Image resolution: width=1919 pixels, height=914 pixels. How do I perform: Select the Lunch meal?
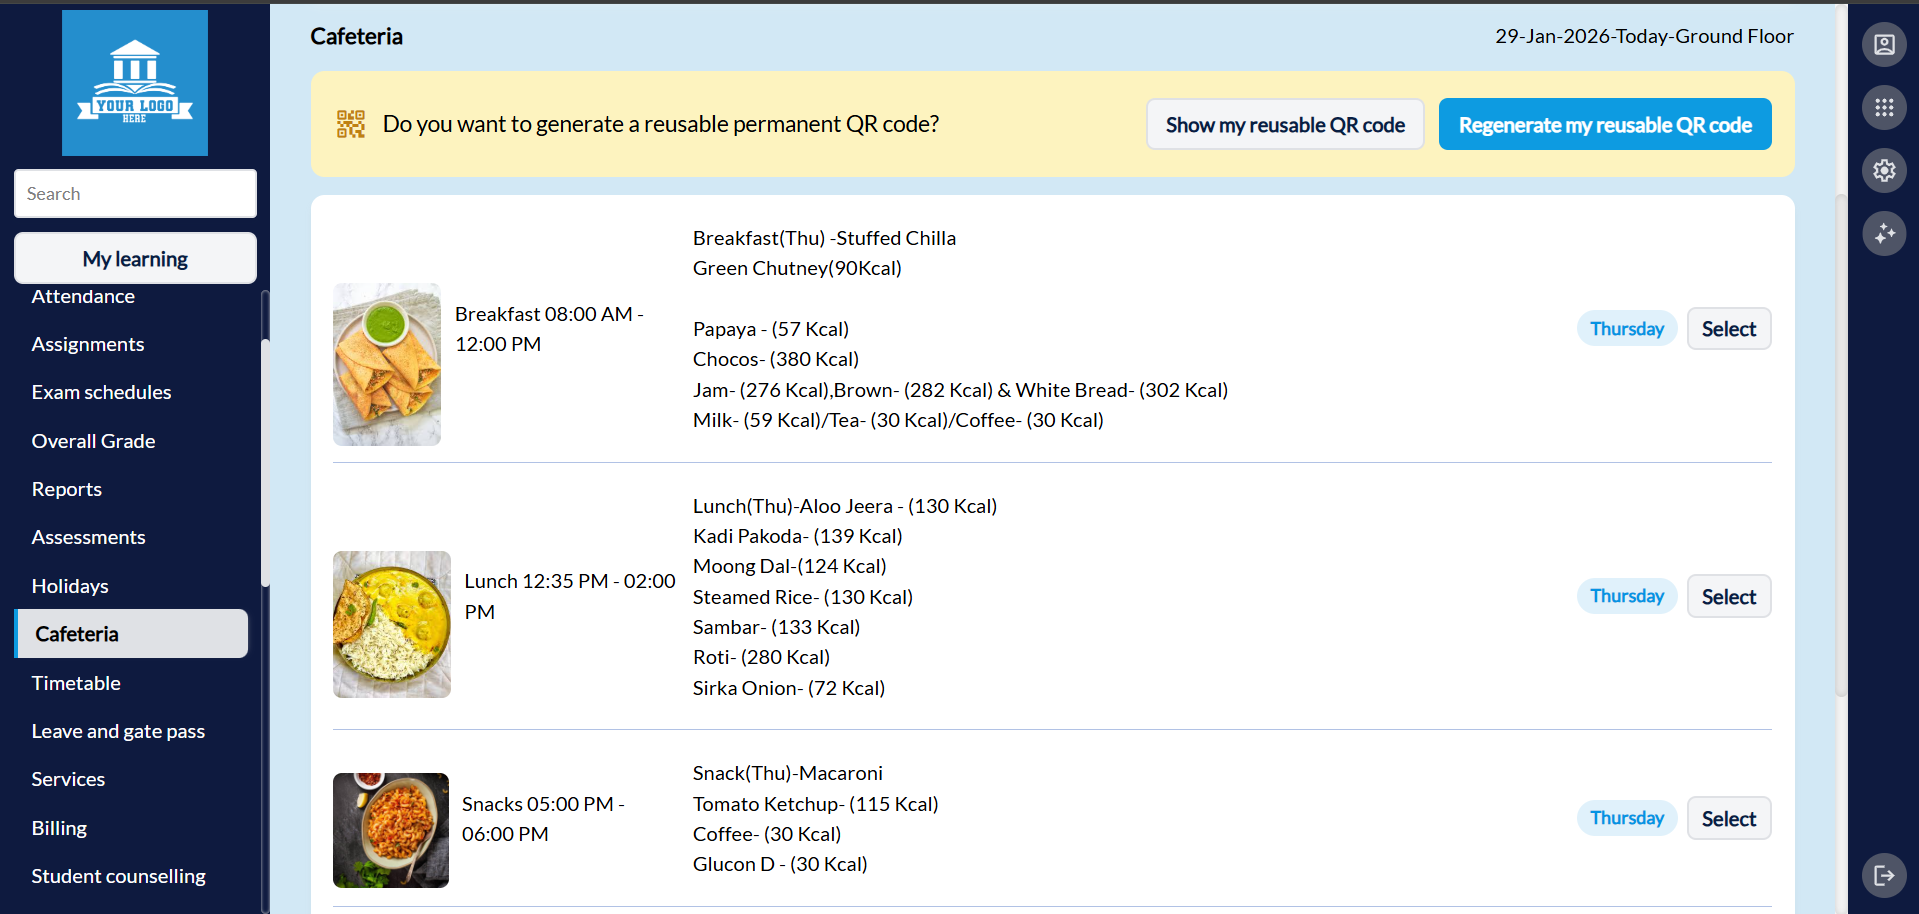1728,597
